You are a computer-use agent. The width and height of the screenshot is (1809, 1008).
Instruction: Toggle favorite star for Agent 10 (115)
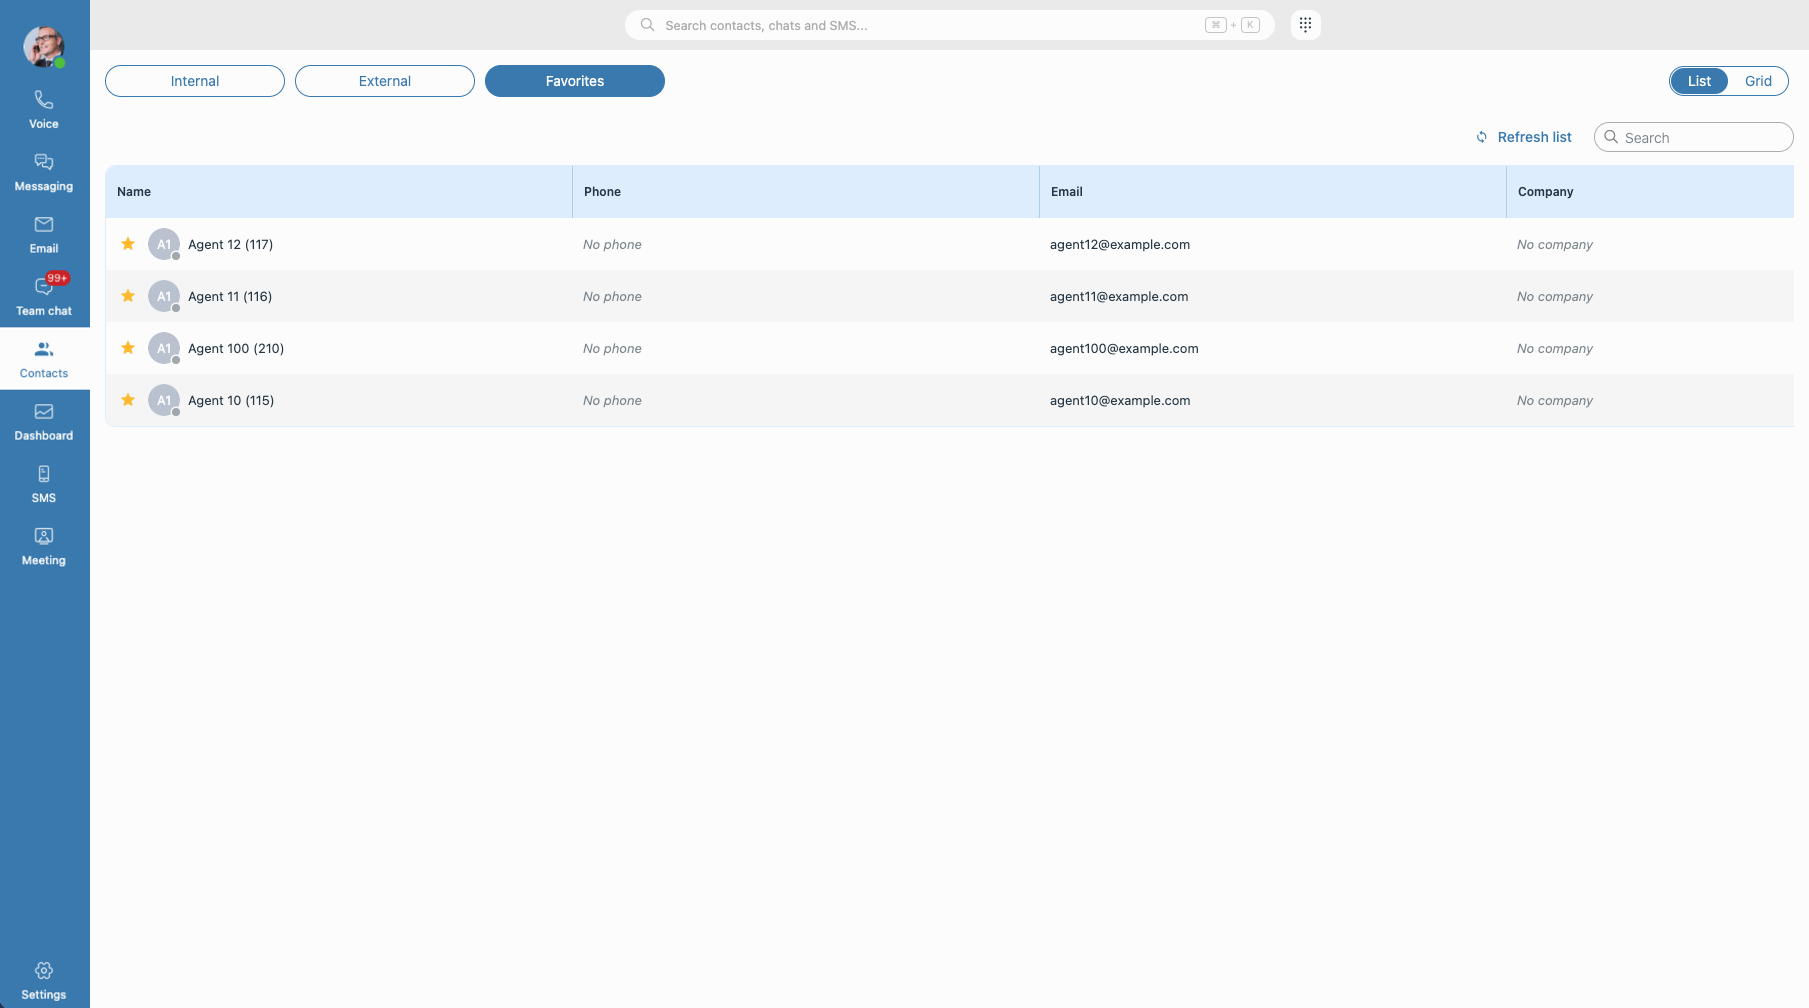coord(128,400)
